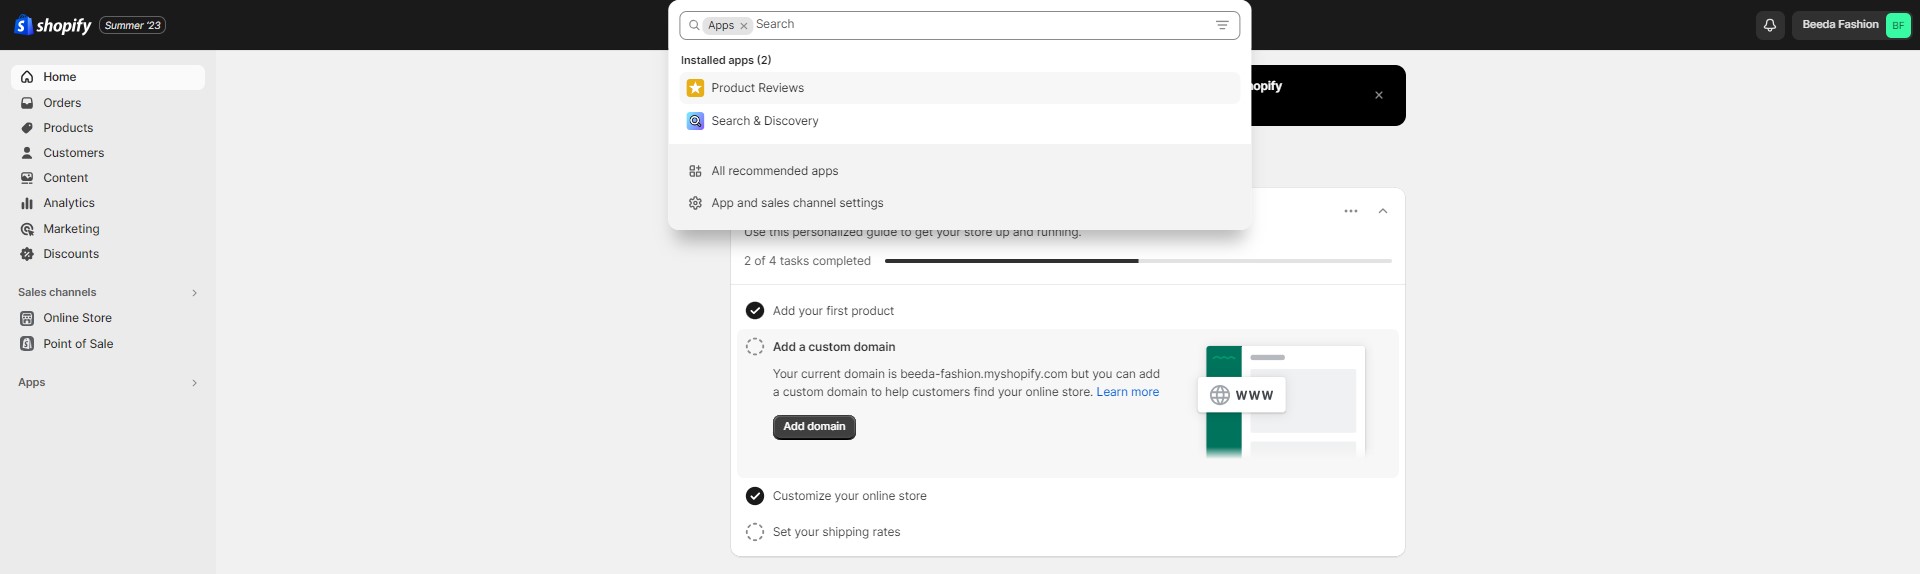Expand the Set your shipping rates task
The width and height of the screenshot is (1920, 574).
836,532
